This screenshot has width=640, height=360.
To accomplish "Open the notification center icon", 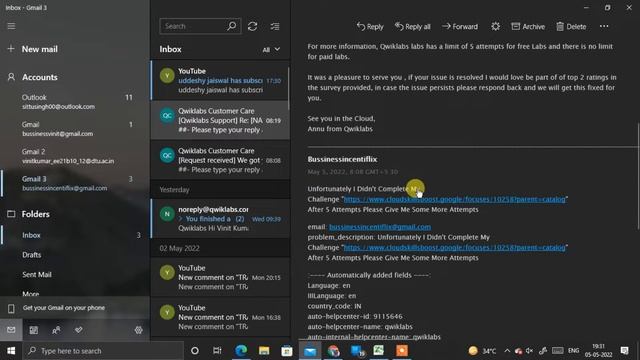I will (624, 351).
